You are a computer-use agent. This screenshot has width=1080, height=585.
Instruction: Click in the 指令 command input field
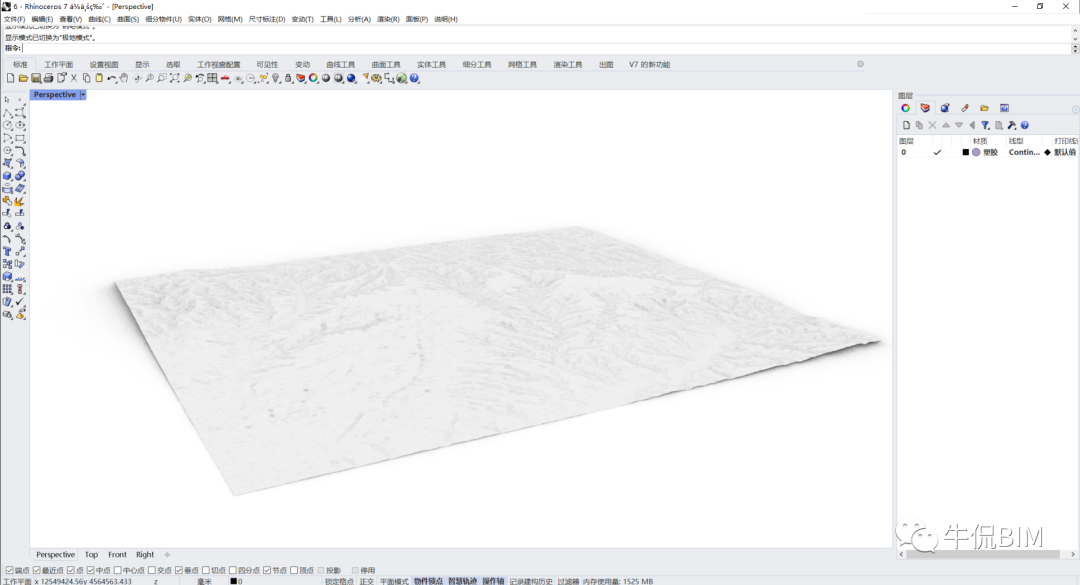coord(548,48)
